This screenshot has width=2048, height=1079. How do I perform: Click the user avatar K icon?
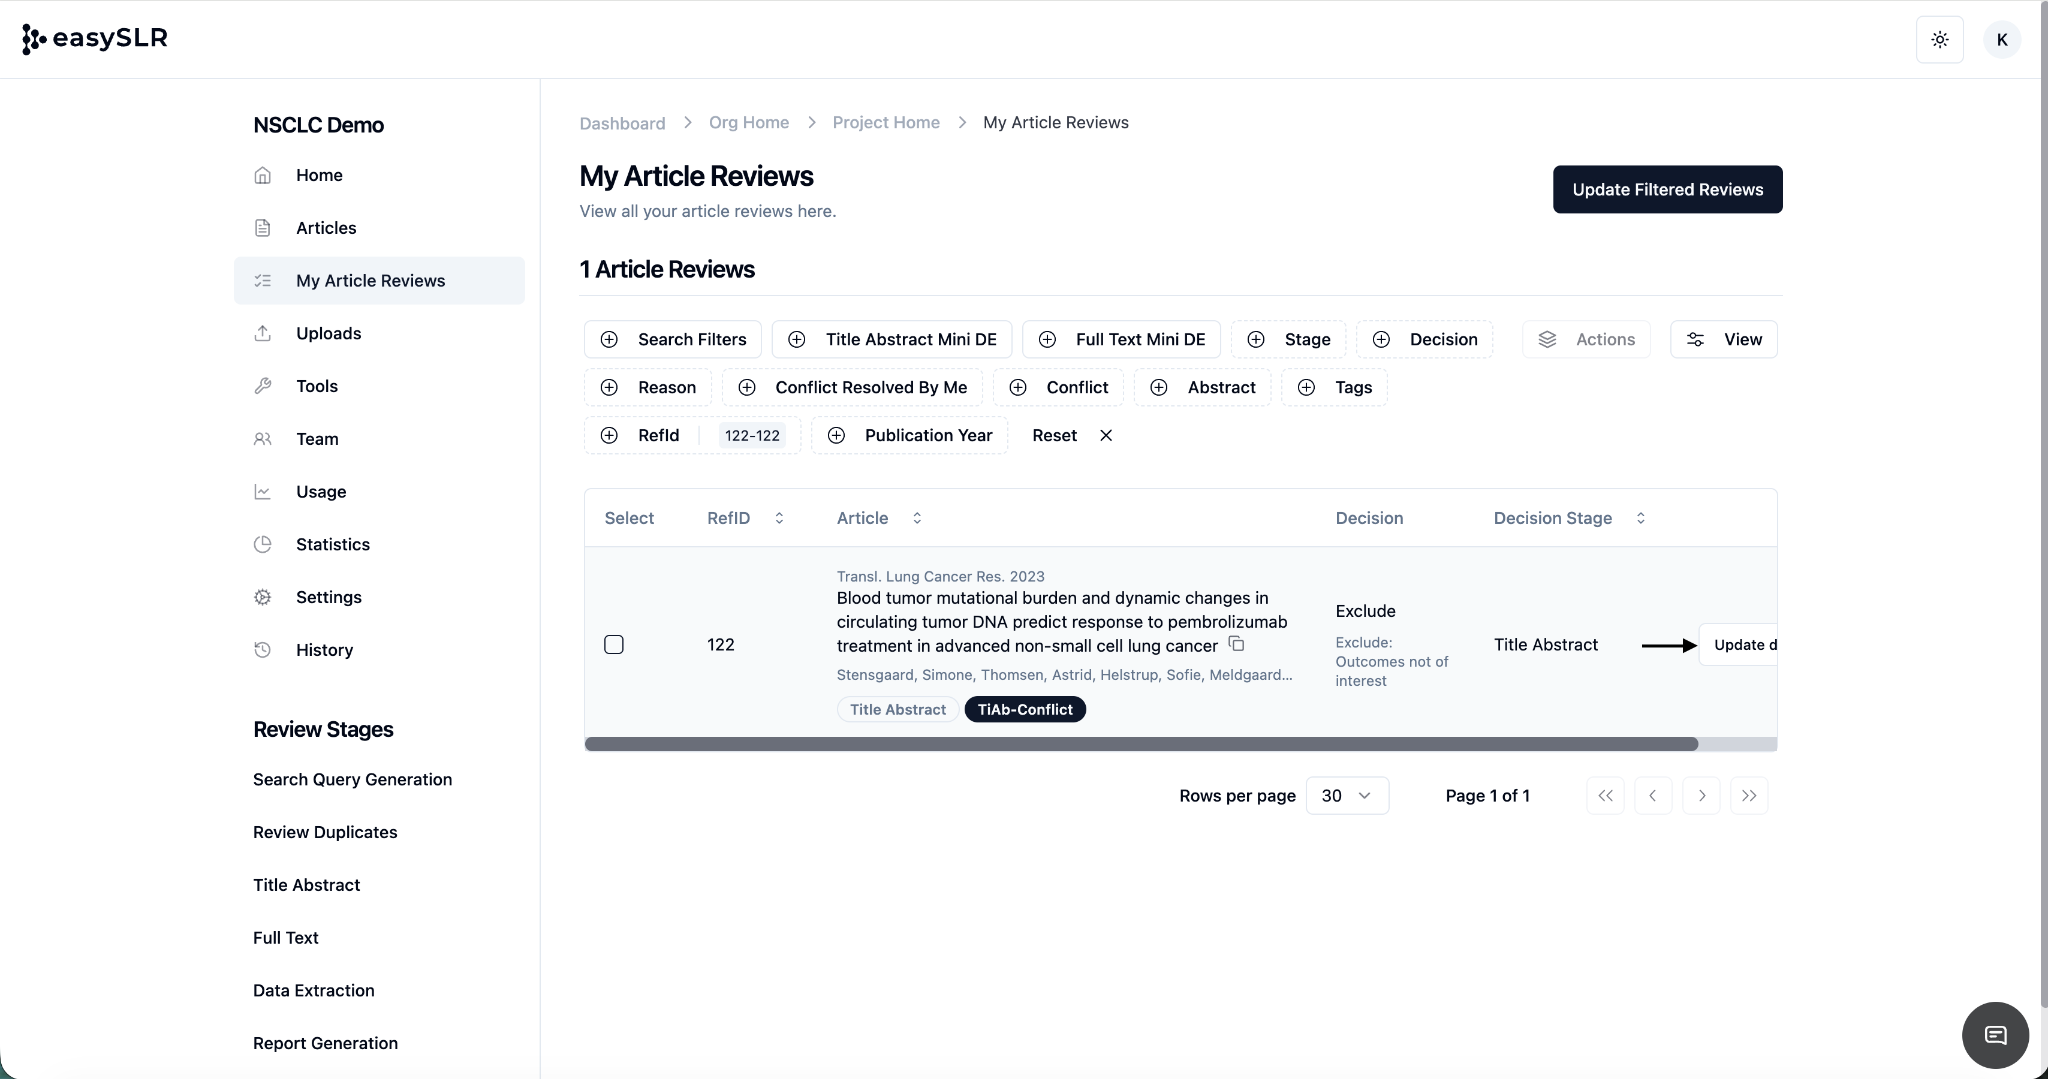tap(2001, 40)
